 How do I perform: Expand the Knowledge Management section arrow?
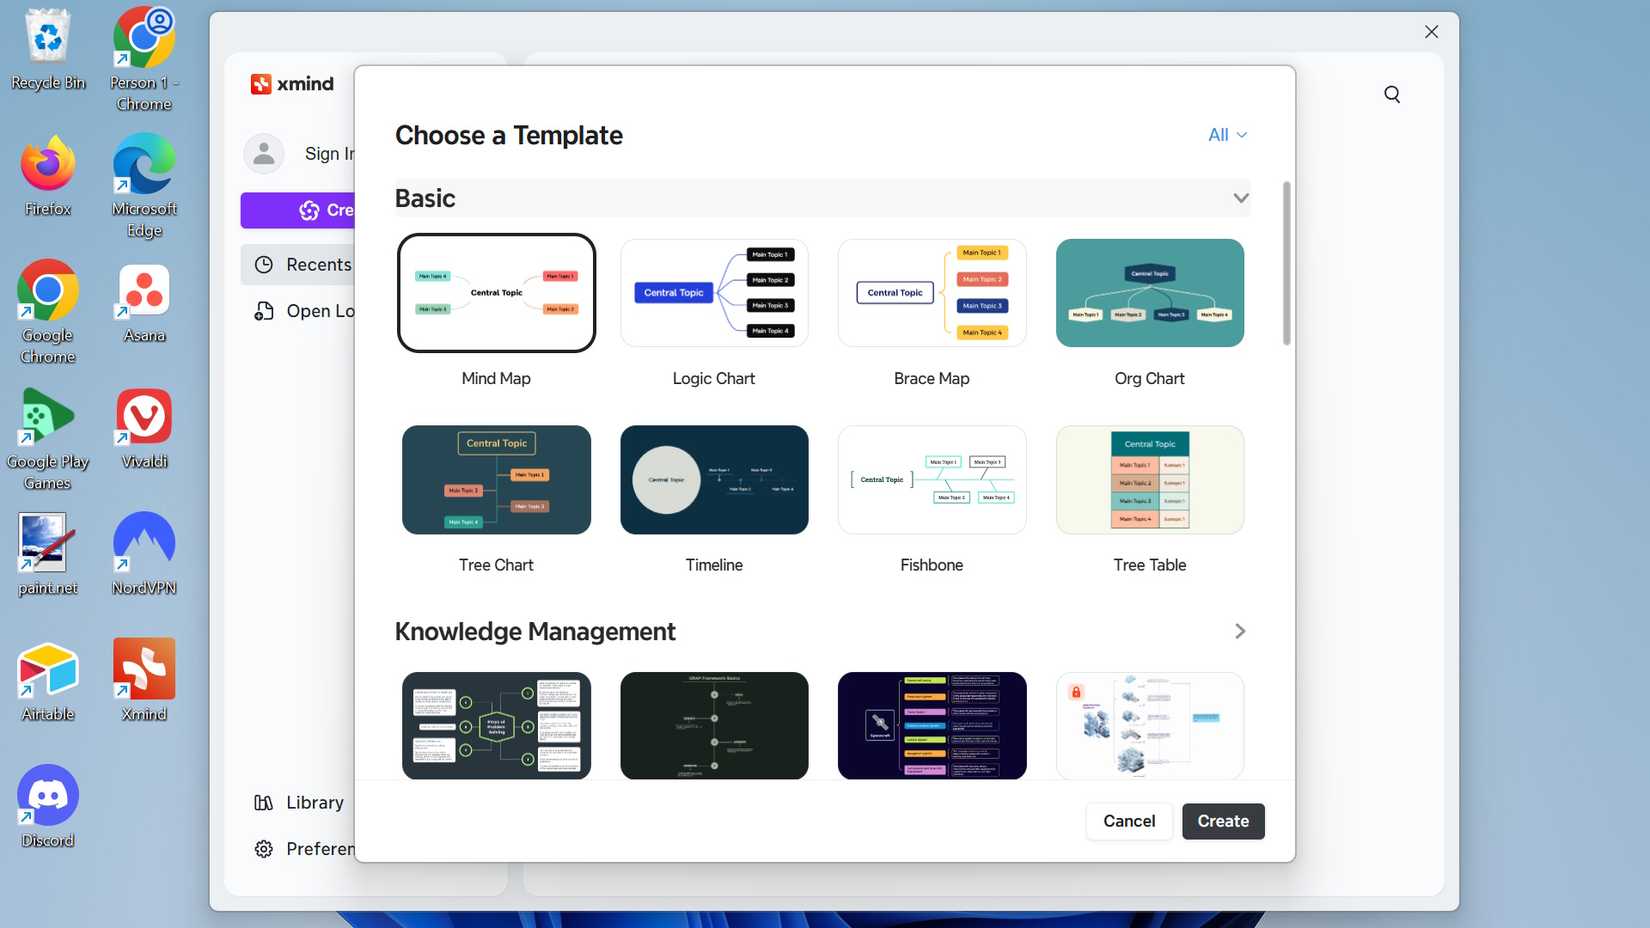(x=1240, y=631)
